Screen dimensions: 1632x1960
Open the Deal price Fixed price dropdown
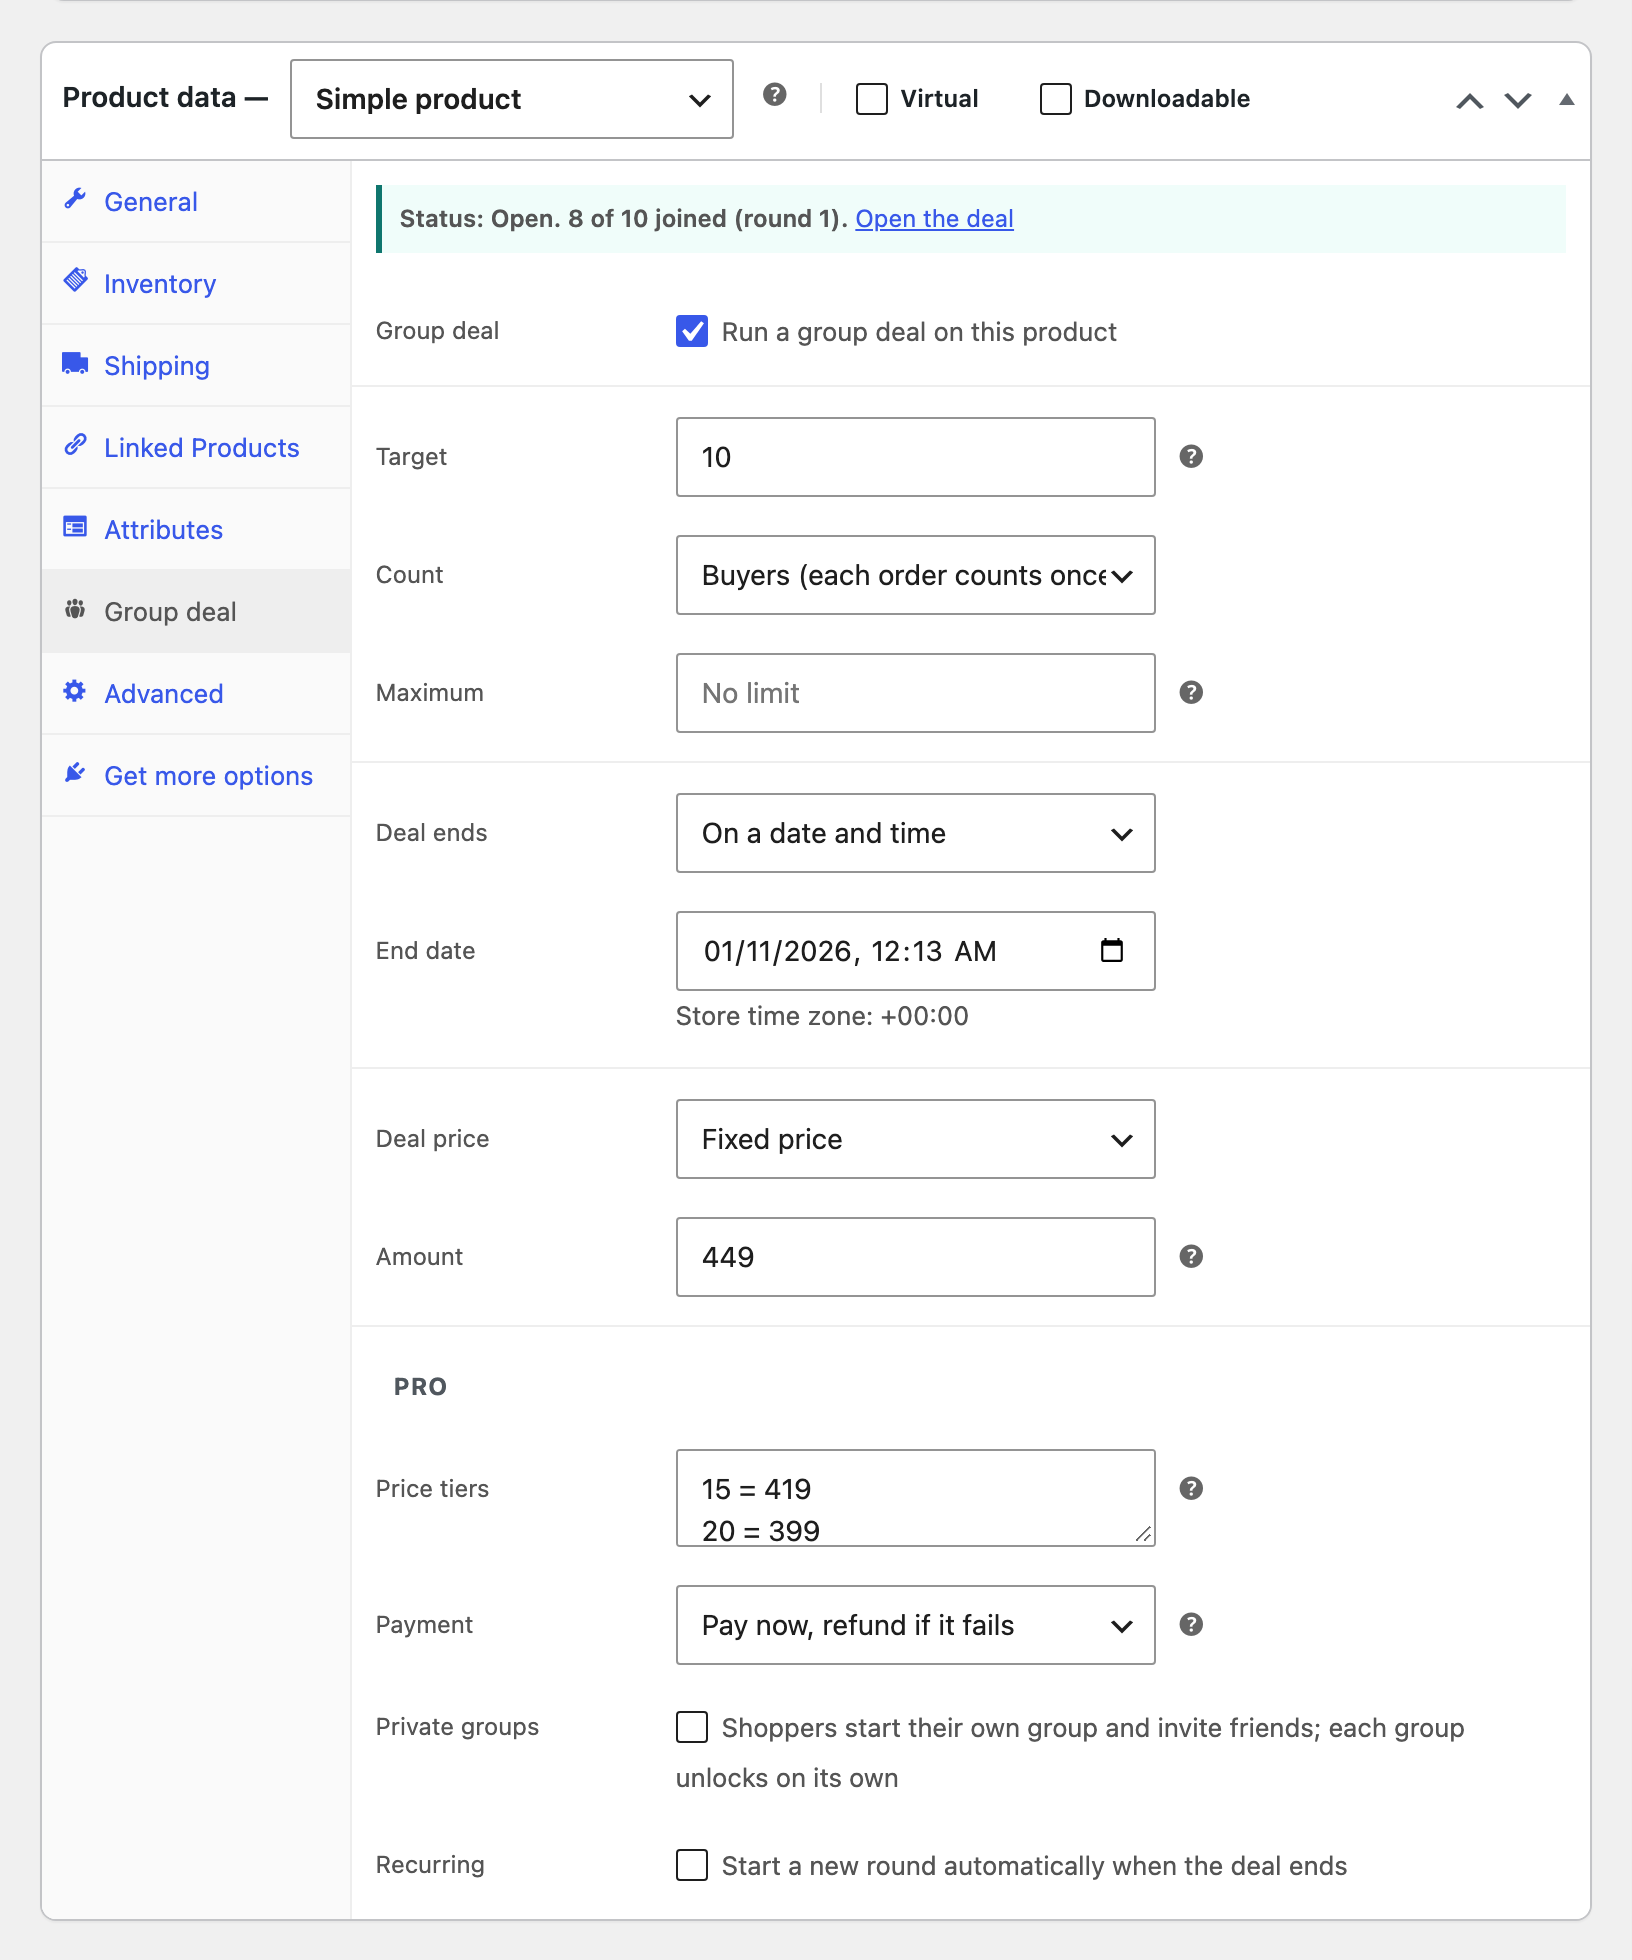(916, 1139)
